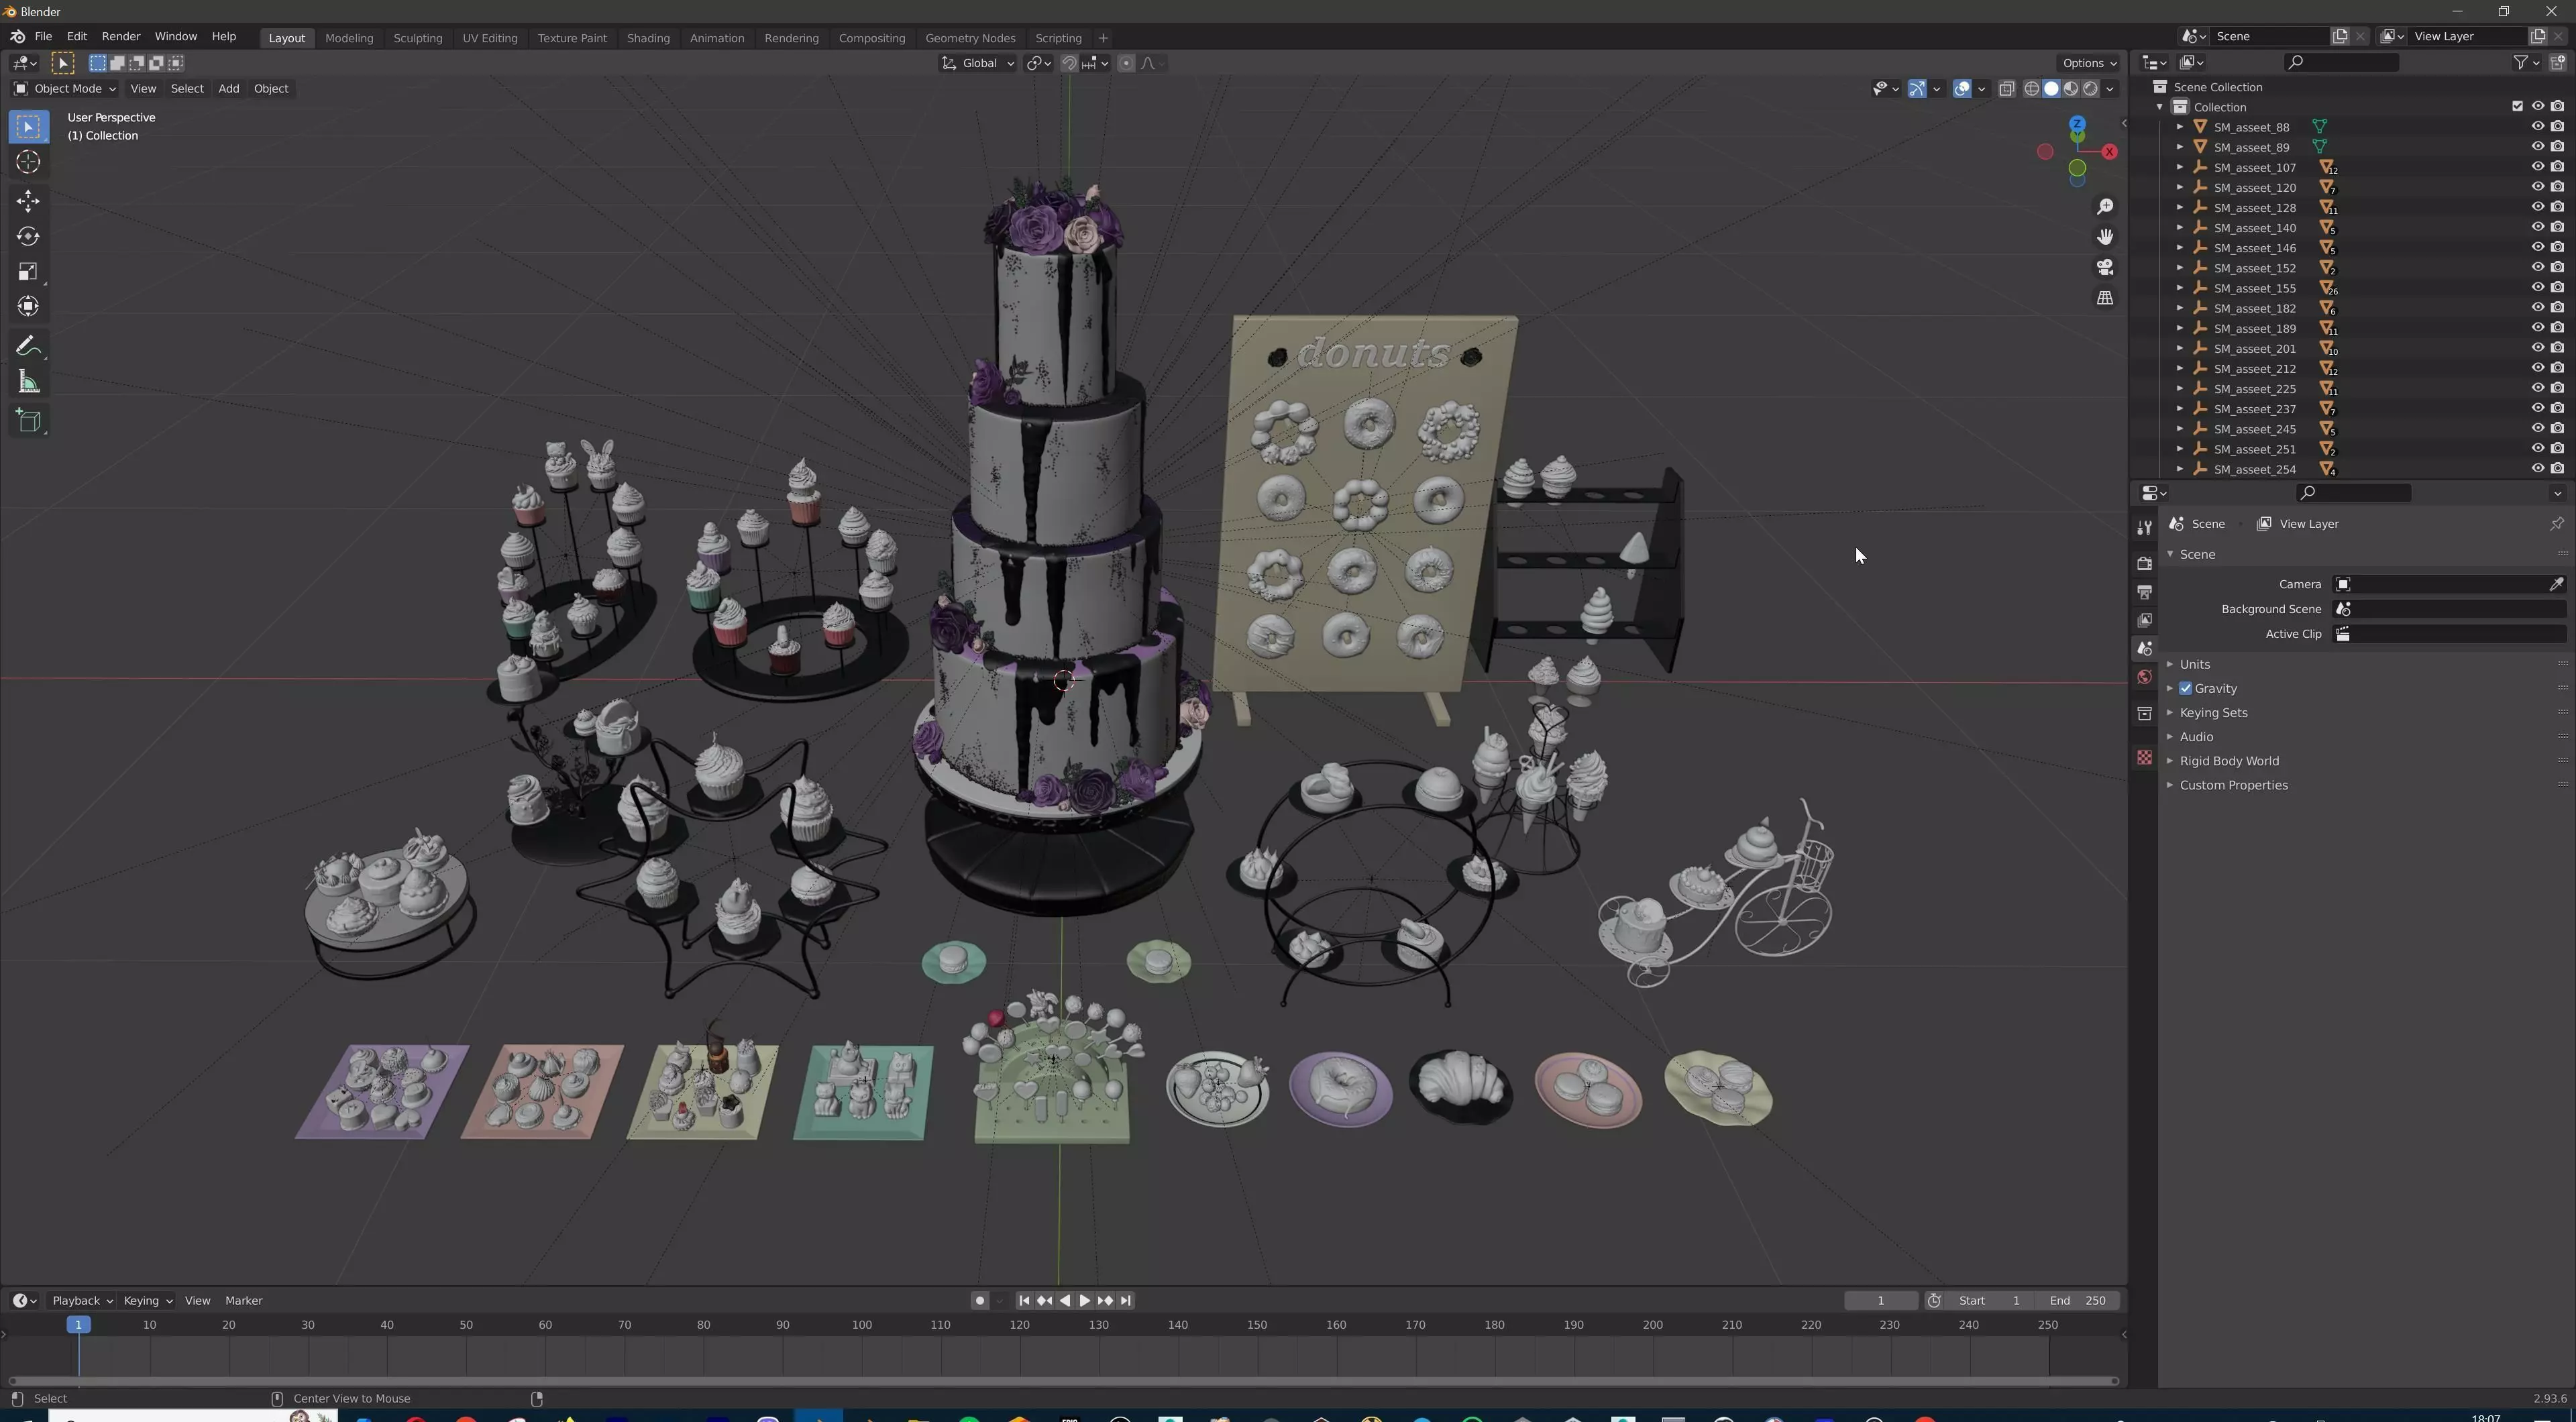Select the Measure tool
2576x1422 pixels.
pos(28,382)
